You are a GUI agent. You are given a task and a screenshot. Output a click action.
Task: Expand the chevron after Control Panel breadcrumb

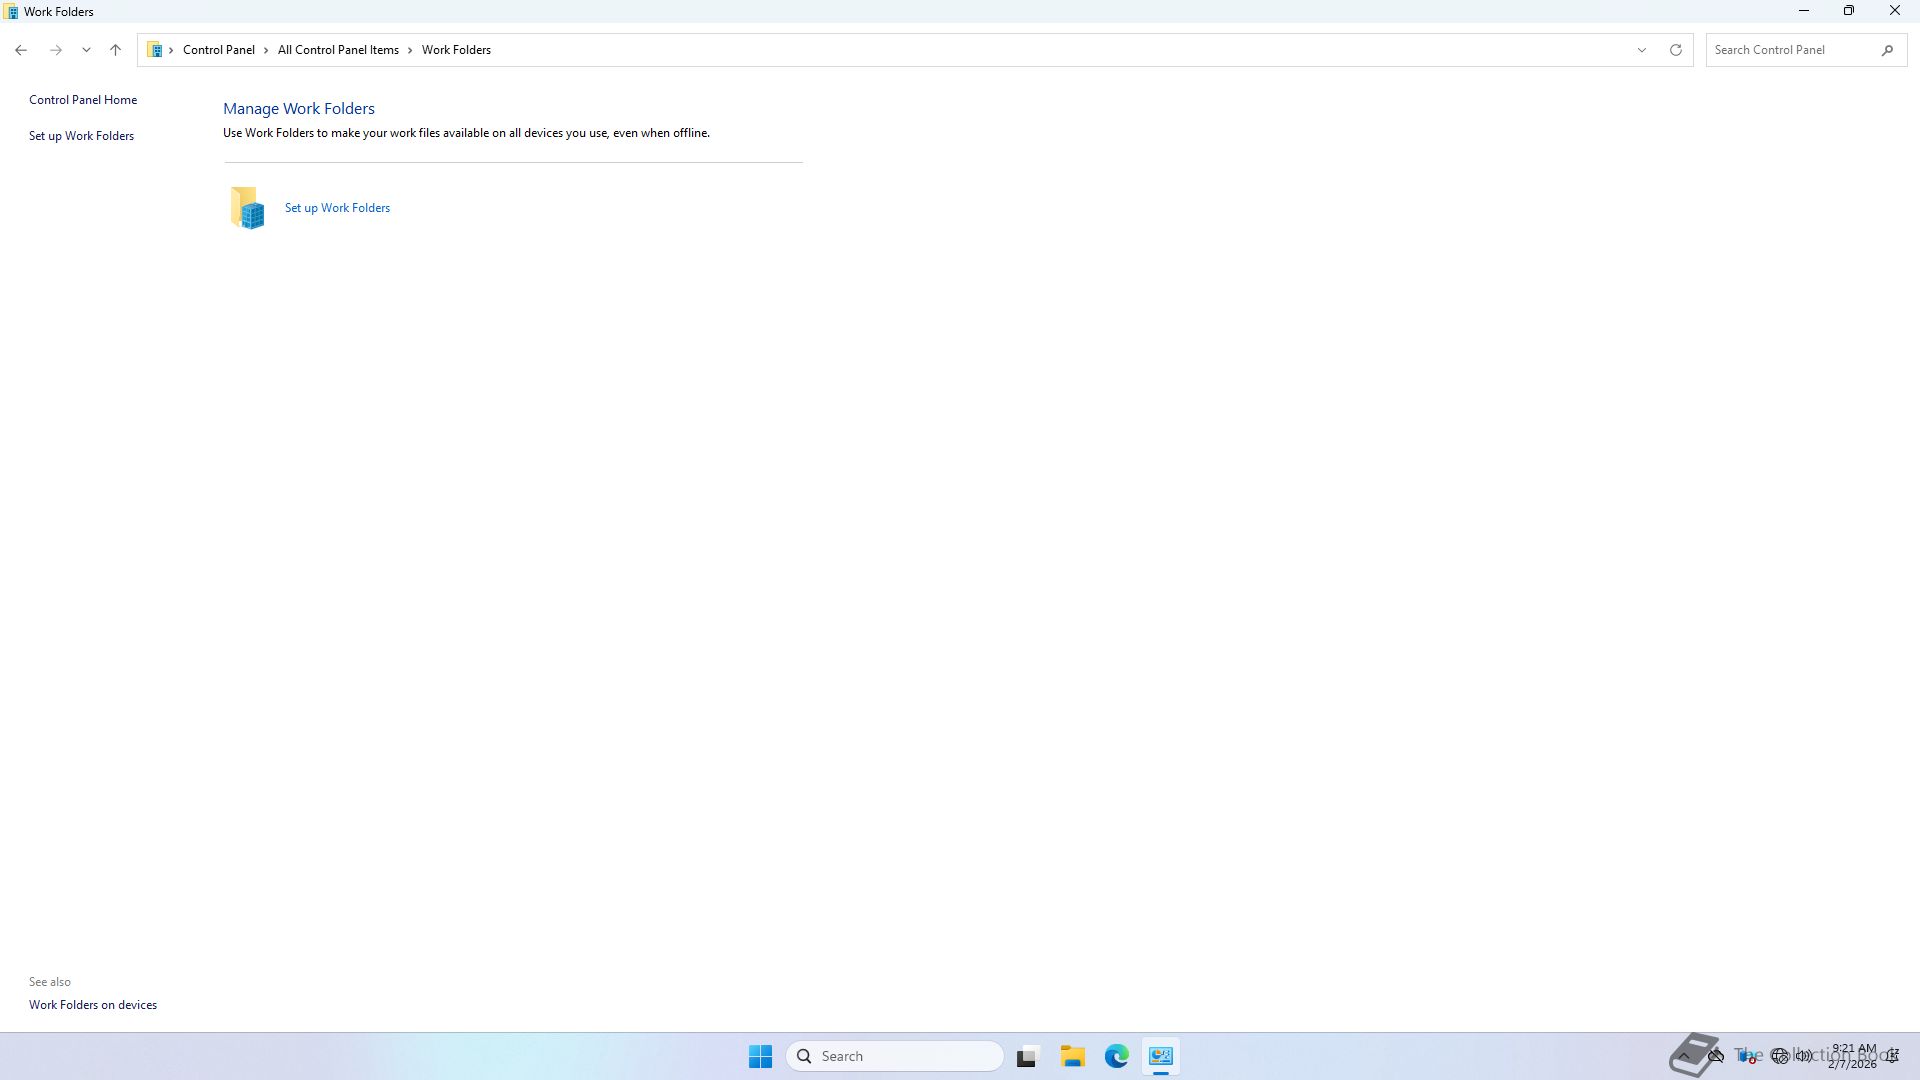(x=266, y=50)
